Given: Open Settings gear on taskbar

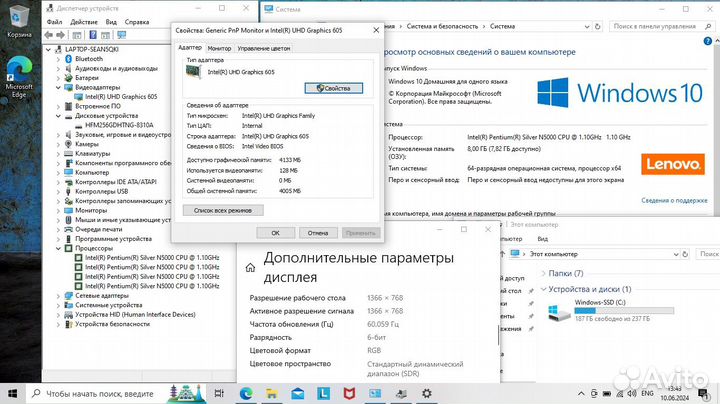Looking at the screenshot, I should click(427, 393).
